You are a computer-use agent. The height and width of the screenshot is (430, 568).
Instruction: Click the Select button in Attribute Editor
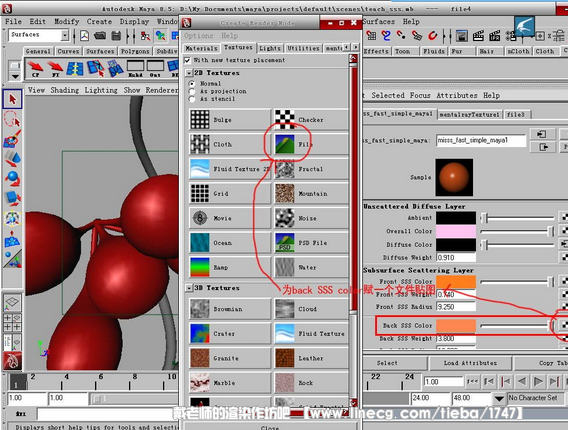coord(387,363)
